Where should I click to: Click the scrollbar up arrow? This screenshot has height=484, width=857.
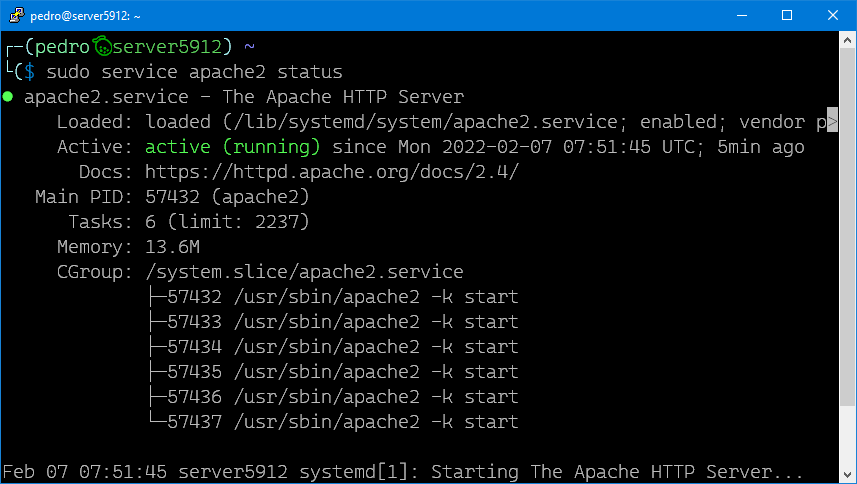[847, 39]
